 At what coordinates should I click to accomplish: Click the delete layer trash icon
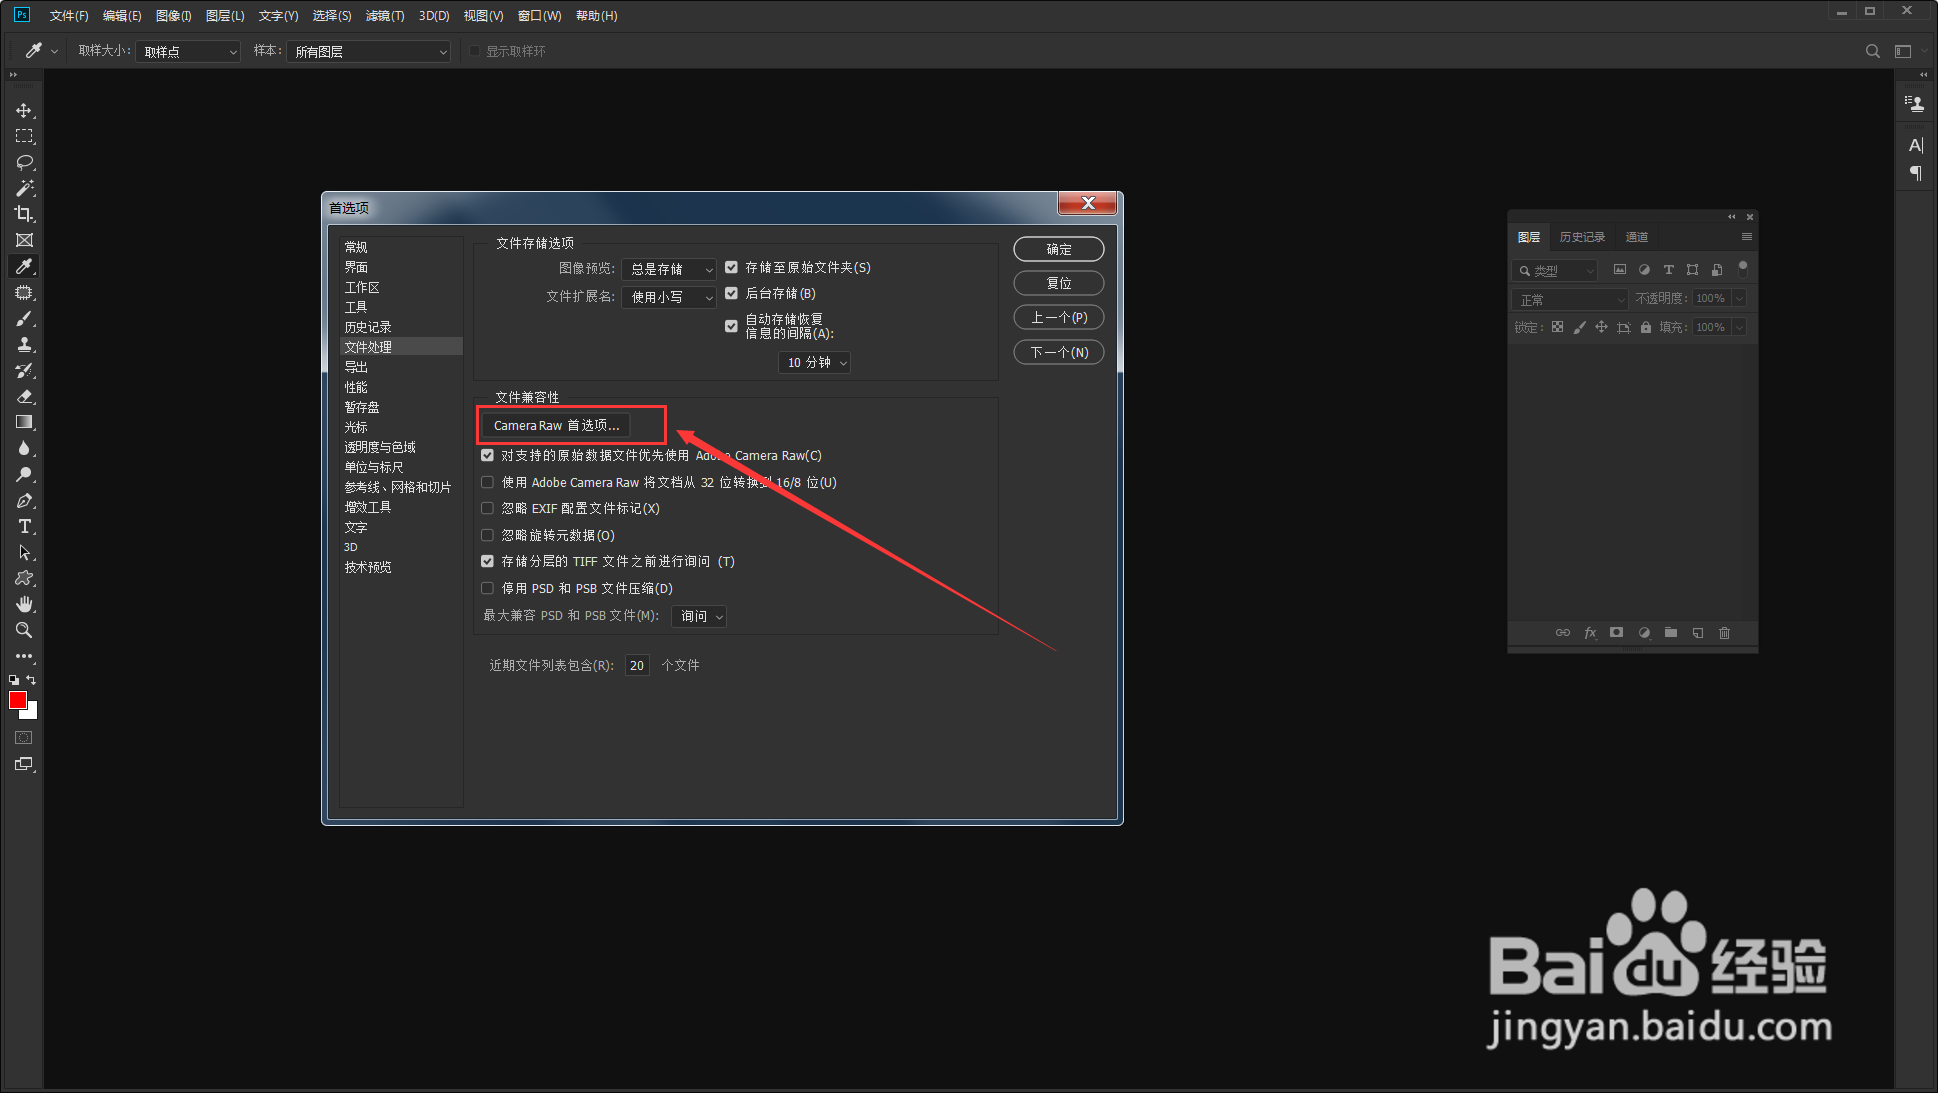click(1724, 633)
